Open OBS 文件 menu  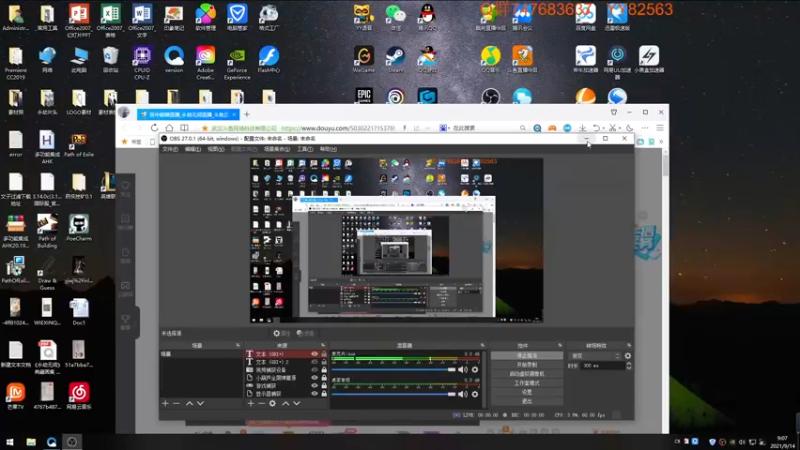click(x=170, y=149)
